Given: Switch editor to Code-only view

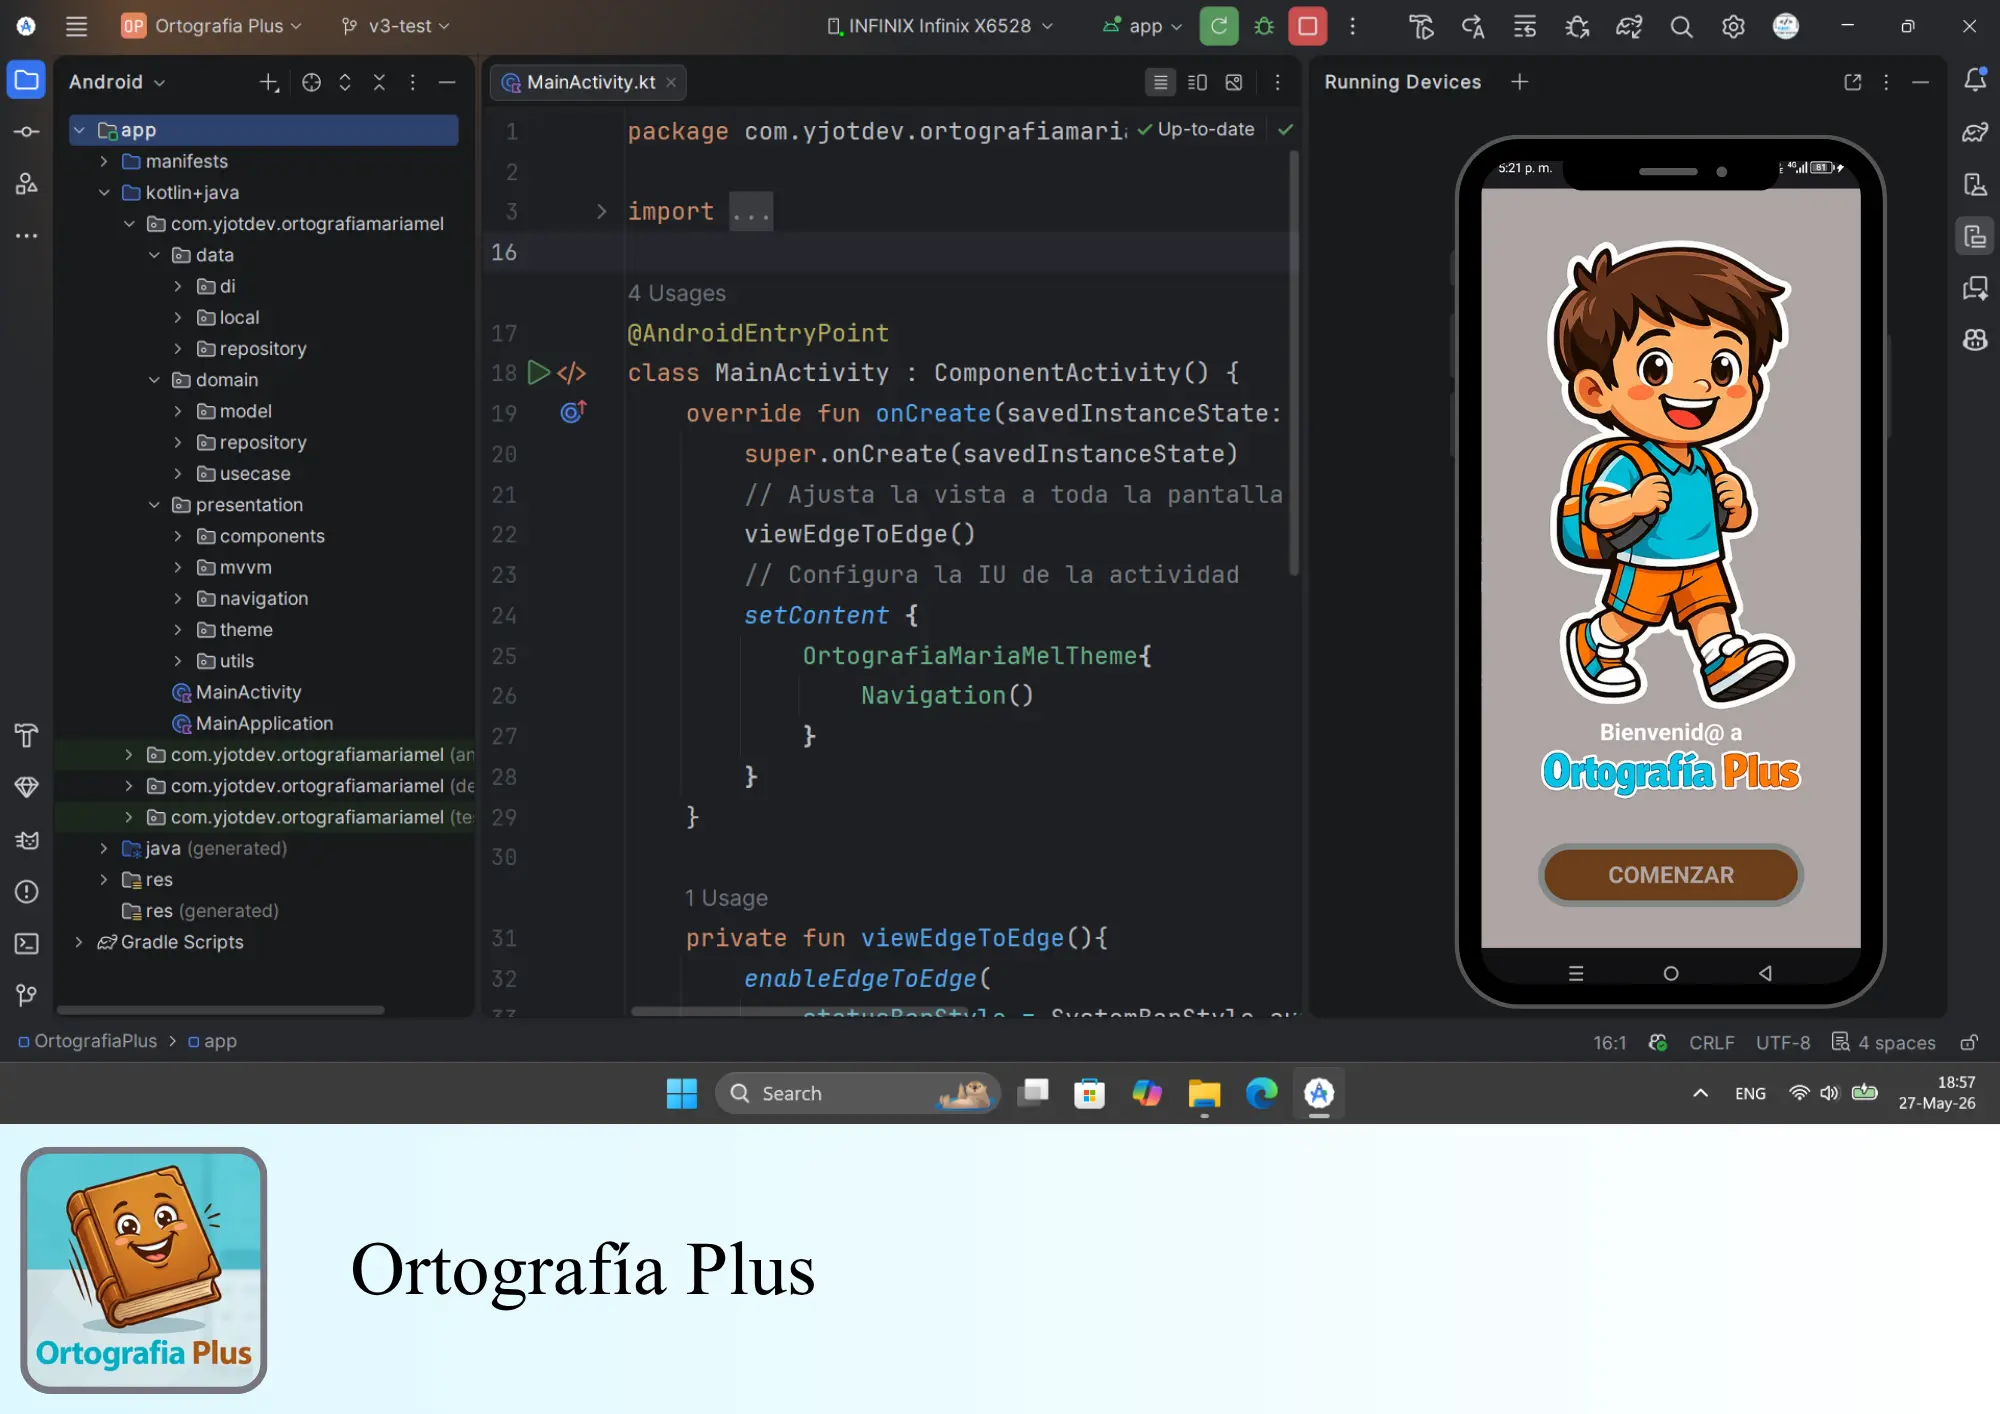Looking at the screenshot, I should (x=1160, y=82).
